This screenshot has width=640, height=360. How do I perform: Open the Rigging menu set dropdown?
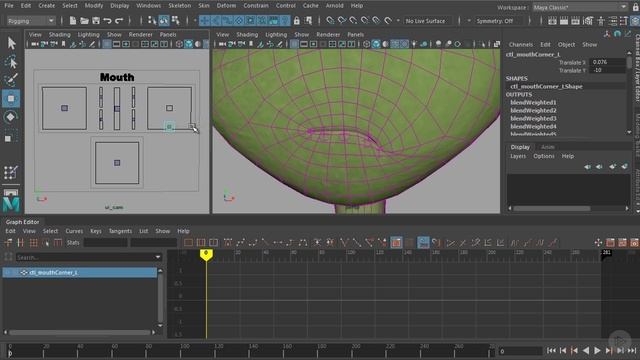31,21
